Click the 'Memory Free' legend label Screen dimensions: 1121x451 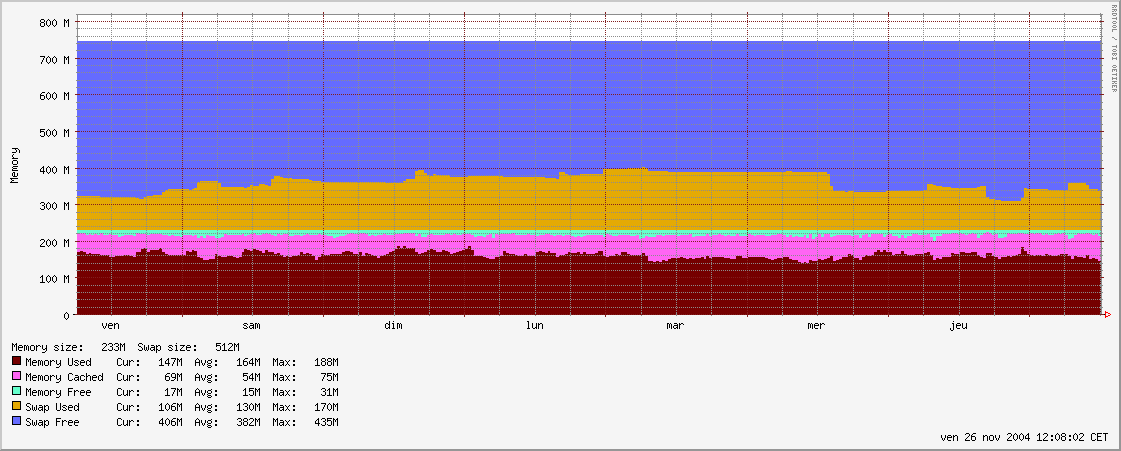[x=58, y=392]
